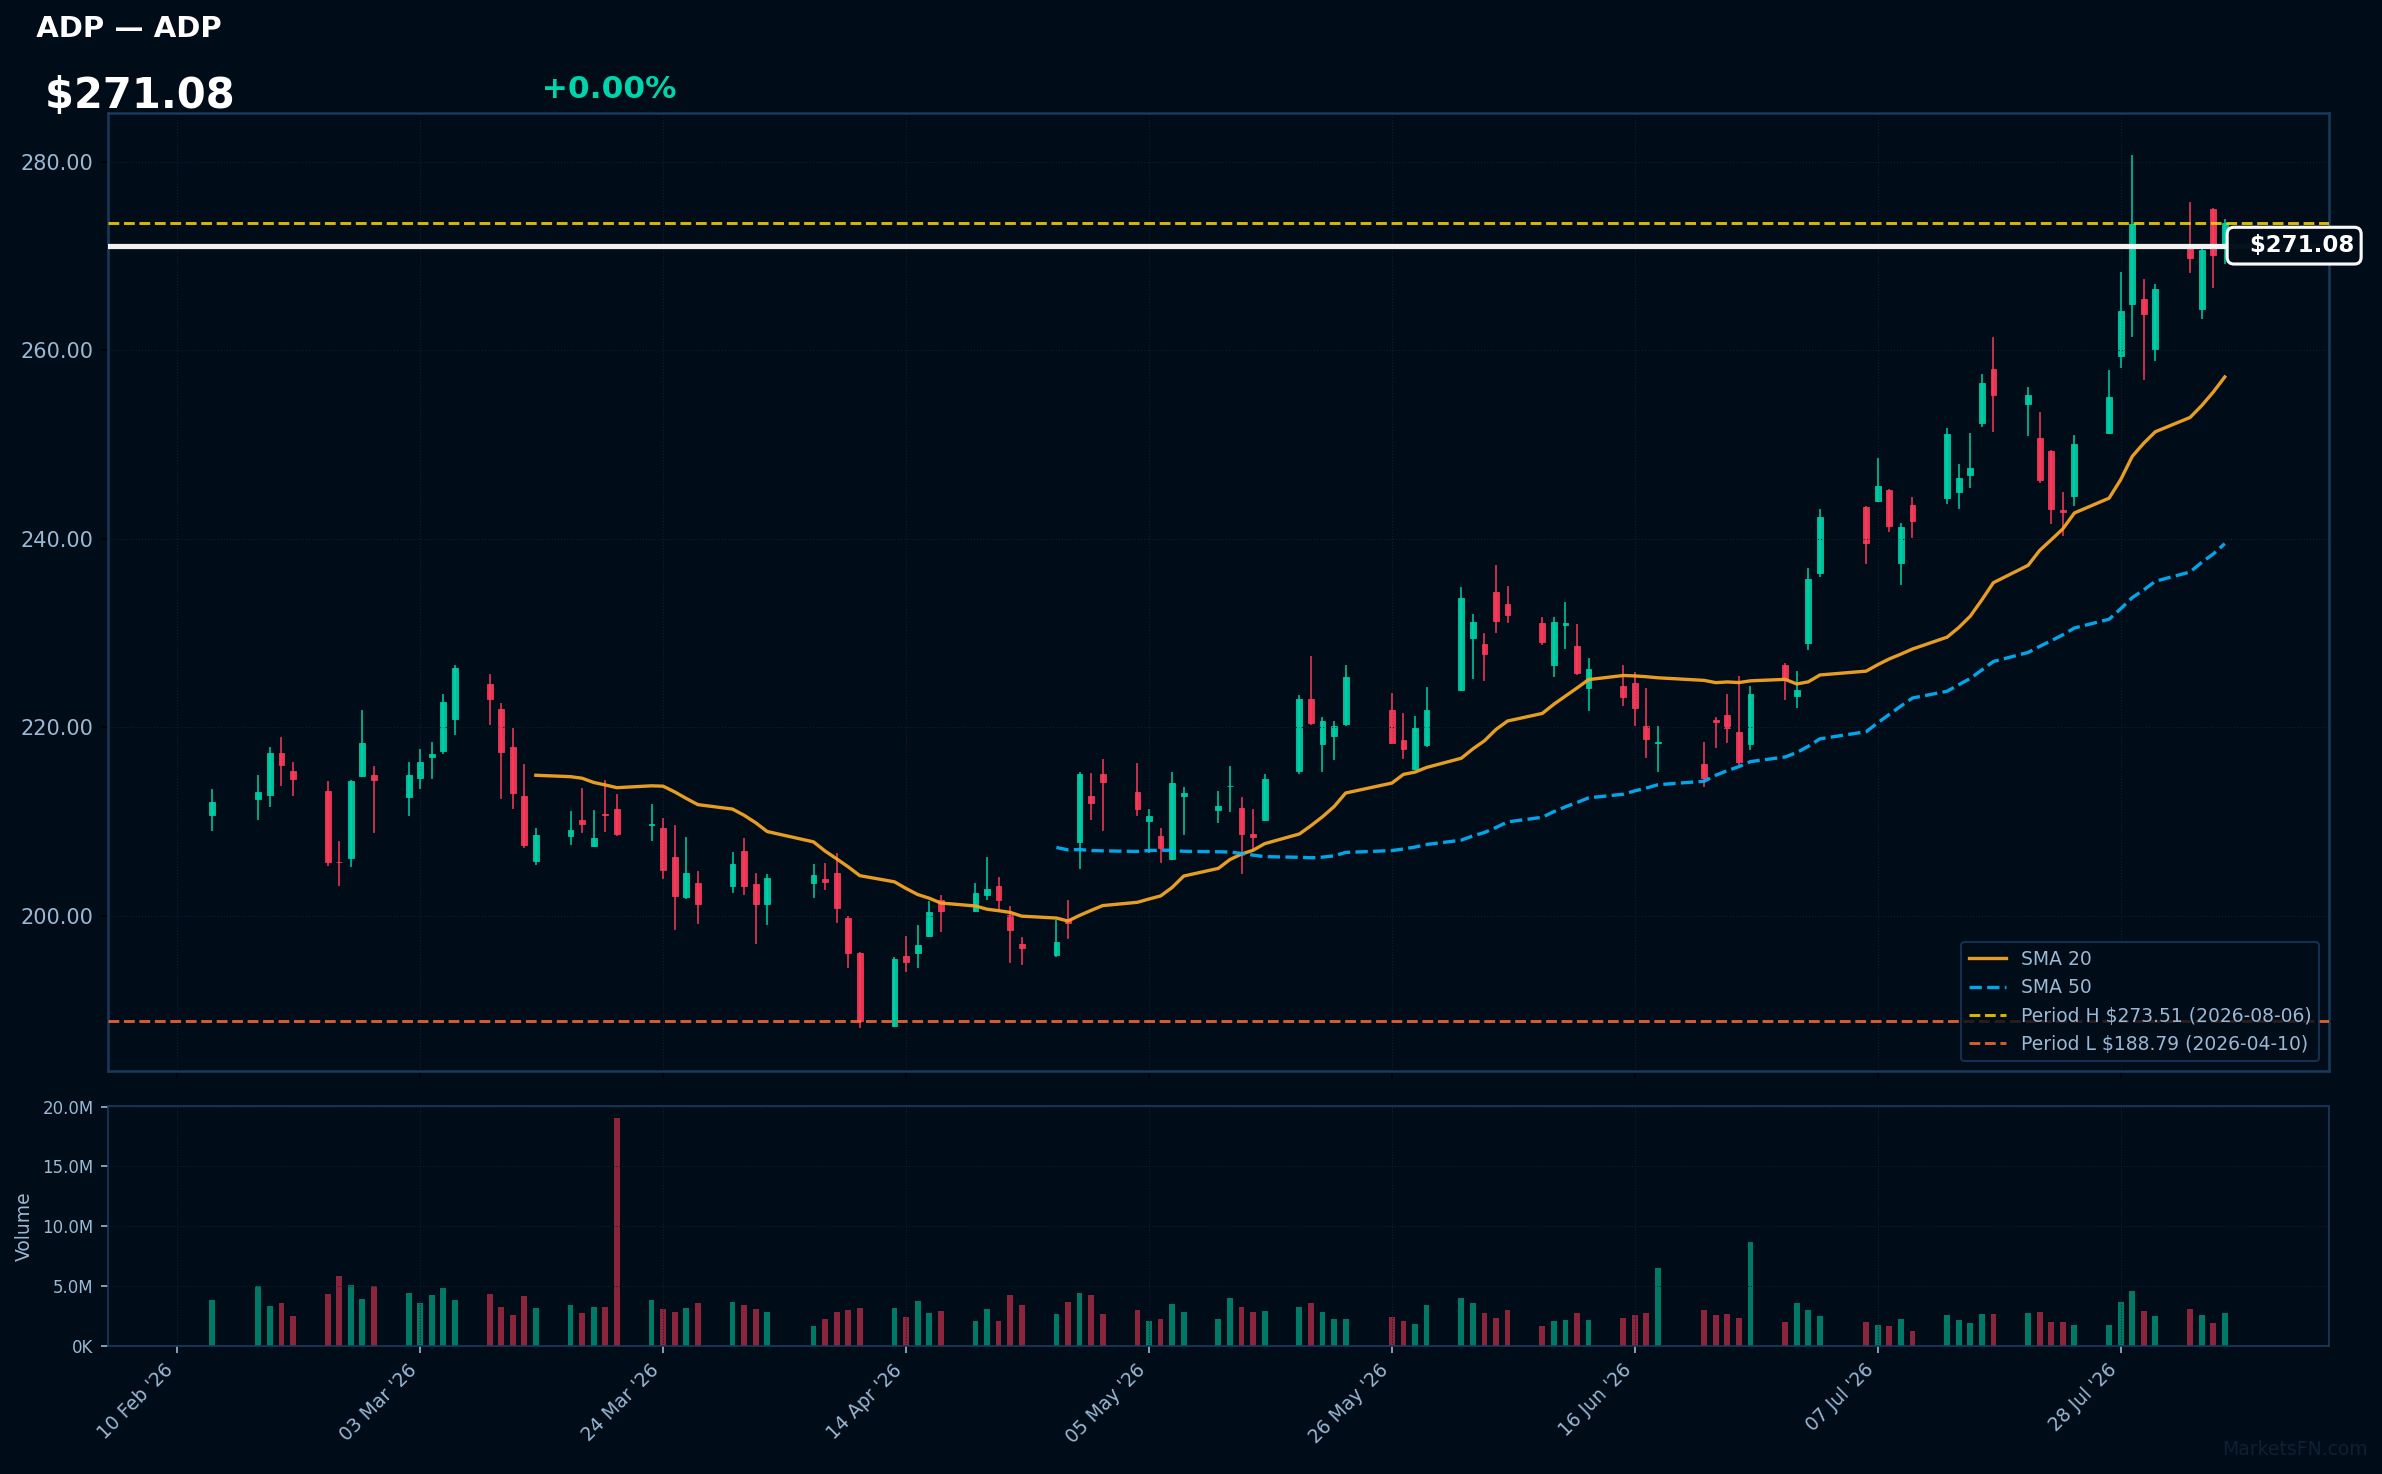Image resolution: width=2382 pixels, height=1474 pixels.
Task: Click the 5.0M volume axis label
Action: [x=73, y=1287]
